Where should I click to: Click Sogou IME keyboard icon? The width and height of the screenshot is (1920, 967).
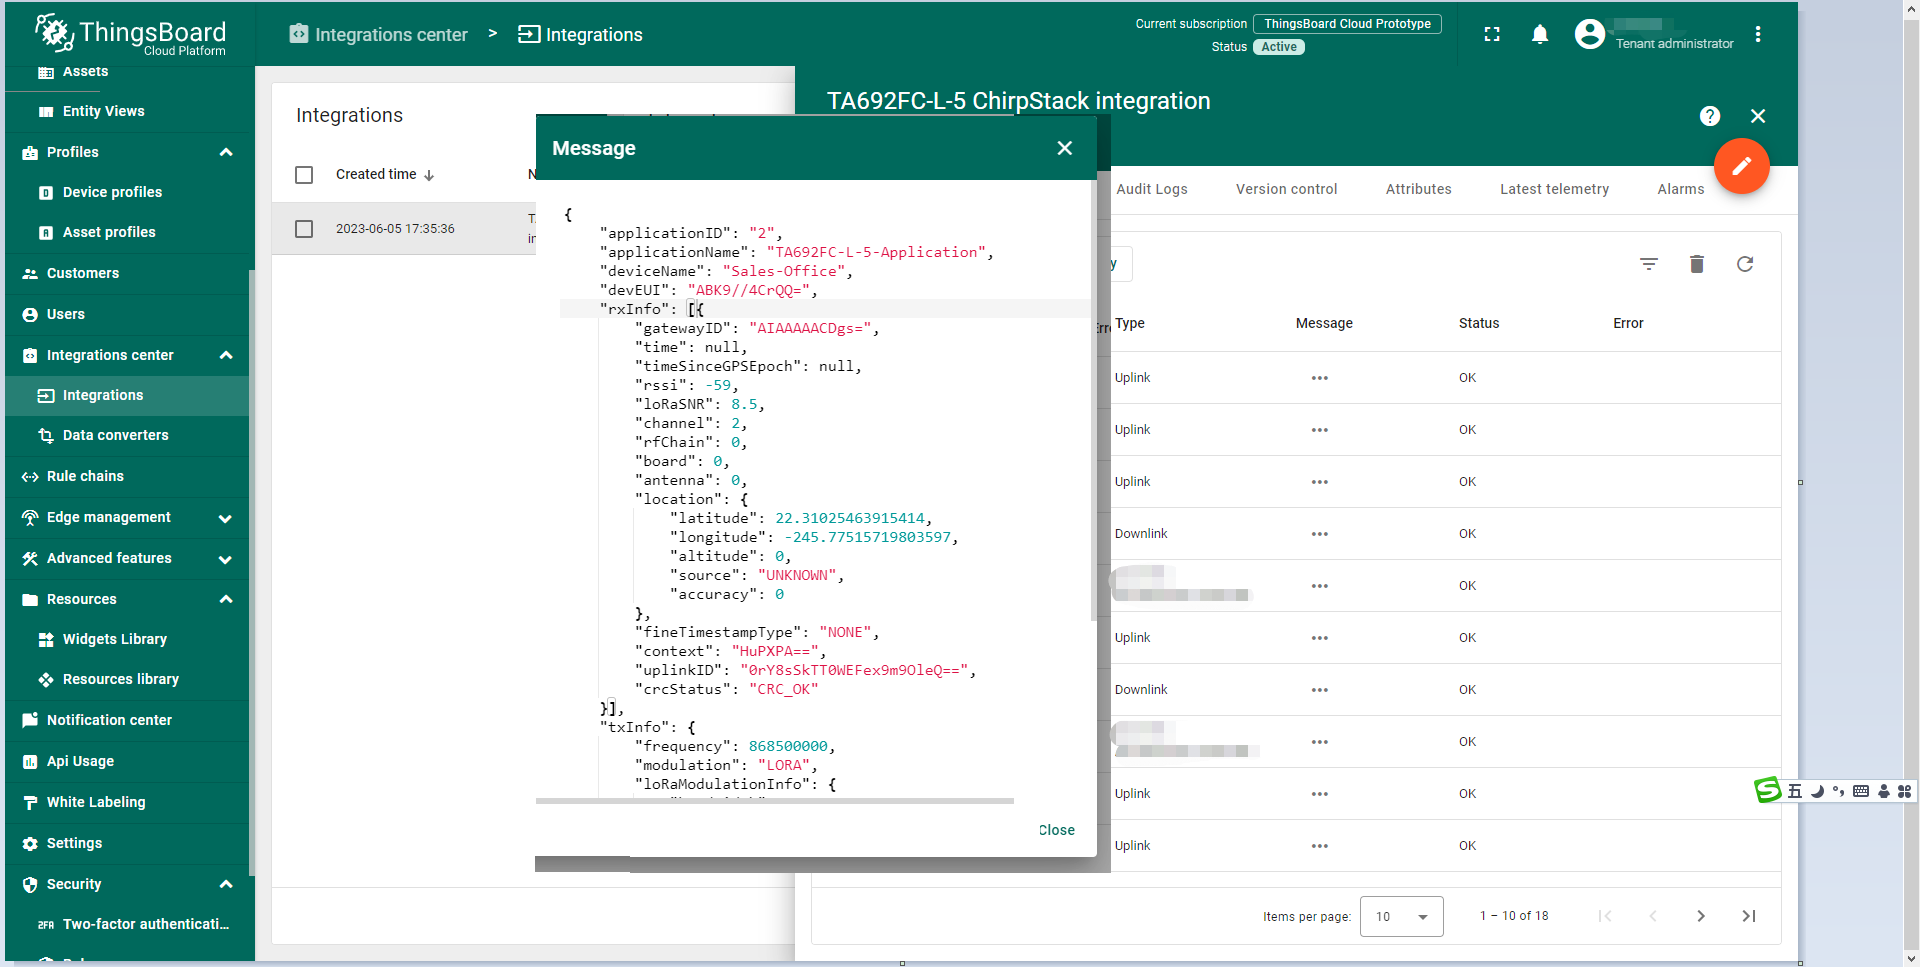(x=1860, y=791)
